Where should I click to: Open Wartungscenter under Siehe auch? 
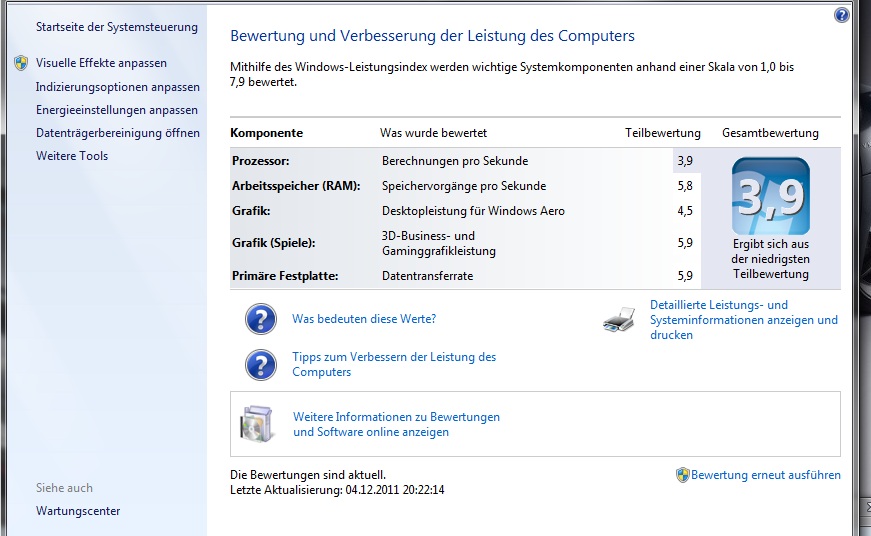[x=78, y=510]
